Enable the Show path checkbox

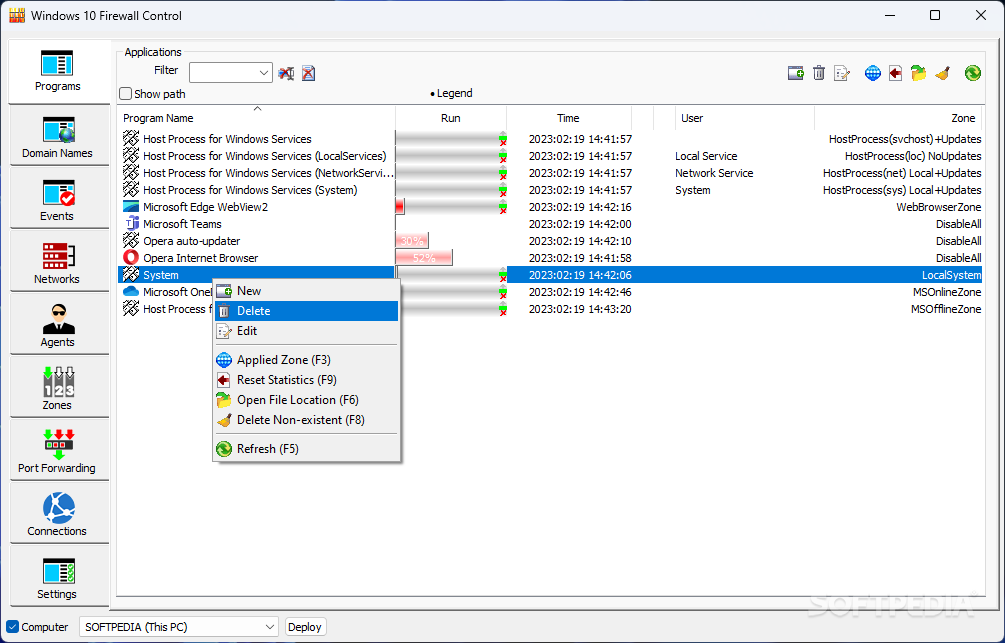click(x=126, y=94)
